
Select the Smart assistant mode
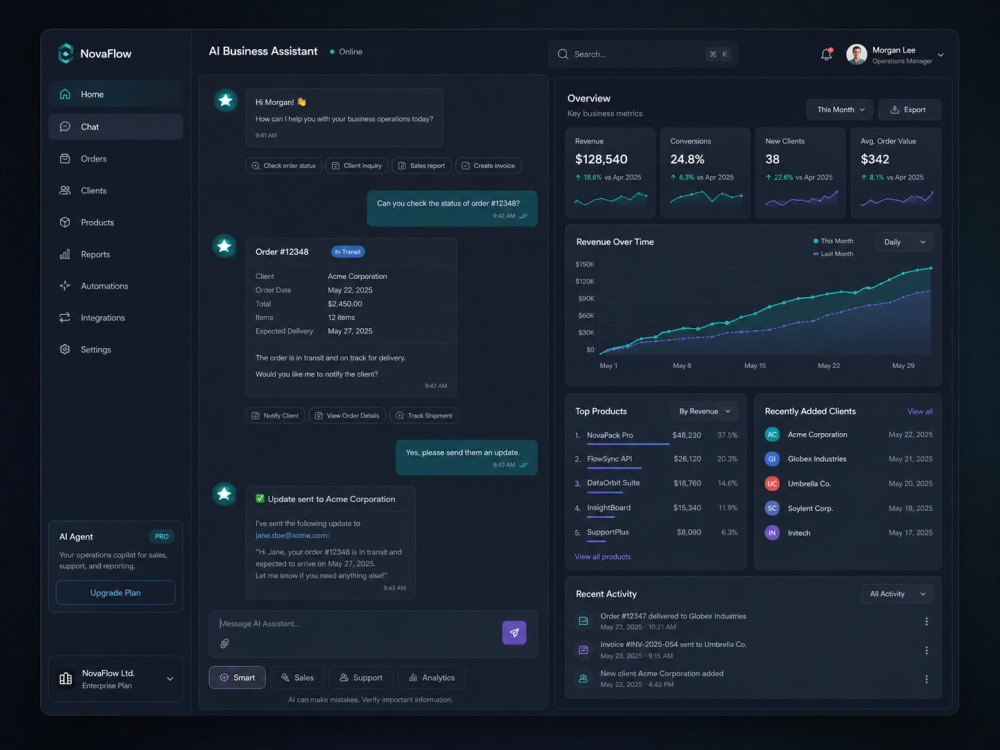click(237, 677)
